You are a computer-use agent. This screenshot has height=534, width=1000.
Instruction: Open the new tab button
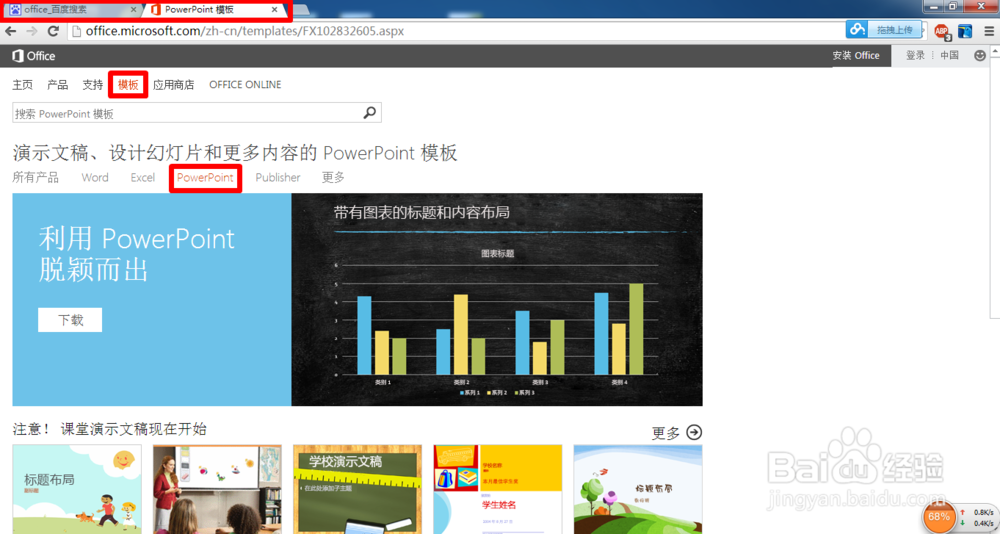(x=301, y=10)
